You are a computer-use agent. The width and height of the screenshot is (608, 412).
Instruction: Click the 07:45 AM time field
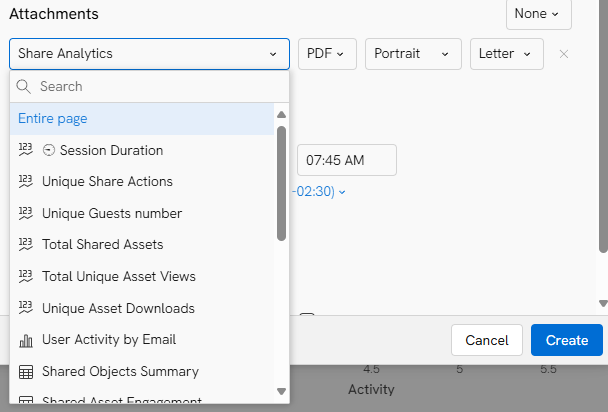(x=347, y=160)
